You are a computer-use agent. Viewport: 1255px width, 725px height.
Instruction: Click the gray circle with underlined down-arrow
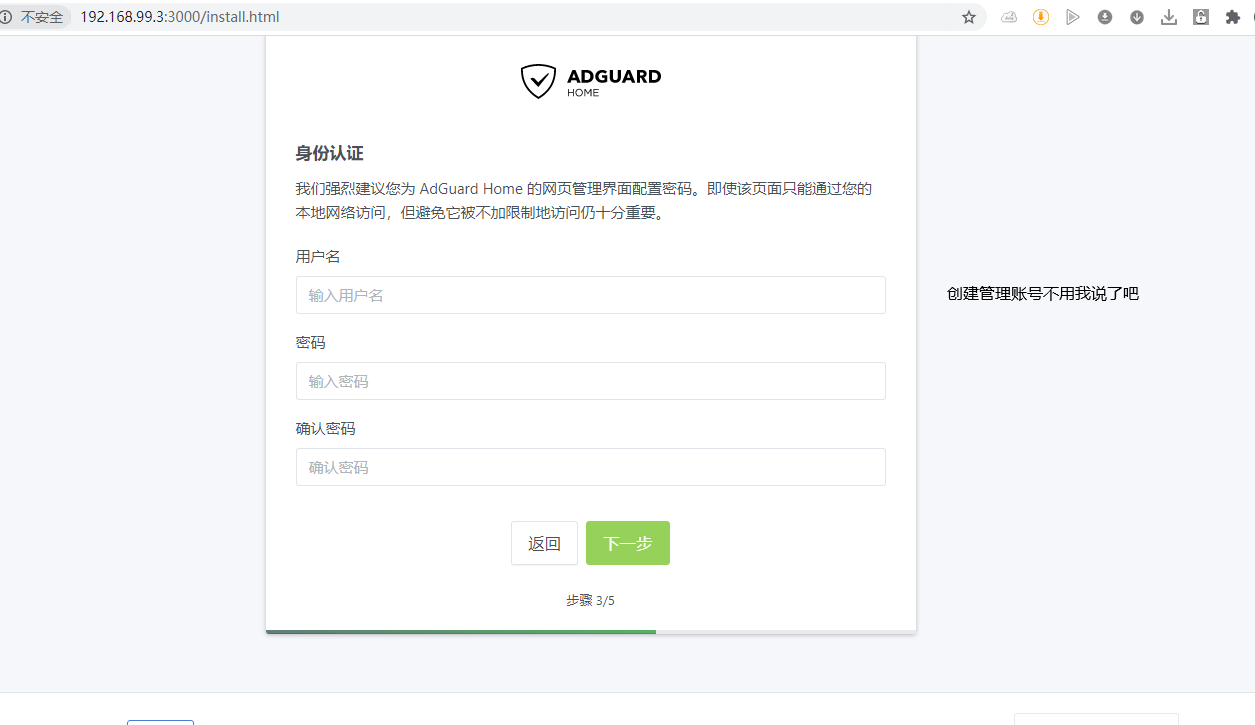pos(1105,17)
